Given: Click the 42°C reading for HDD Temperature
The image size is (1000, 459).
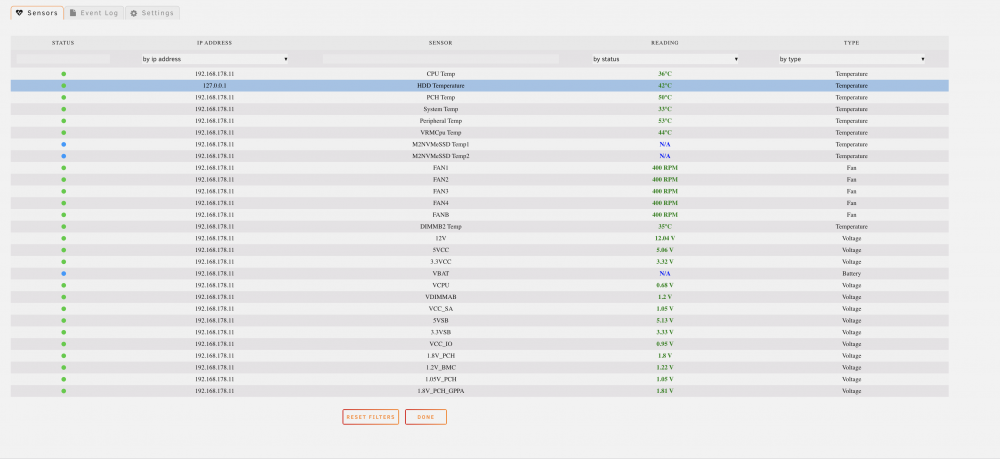Looking at the screenshot, I should click(x=665, y=85).
